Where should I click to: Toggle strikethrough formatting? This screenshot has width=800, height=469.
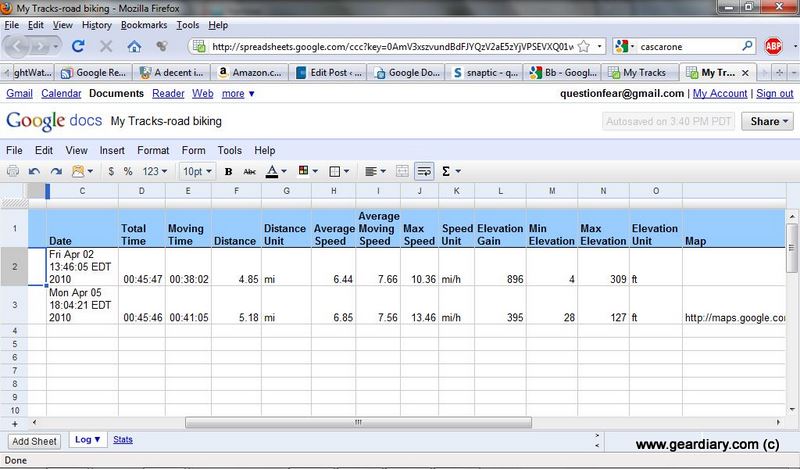tap(249, 171)
